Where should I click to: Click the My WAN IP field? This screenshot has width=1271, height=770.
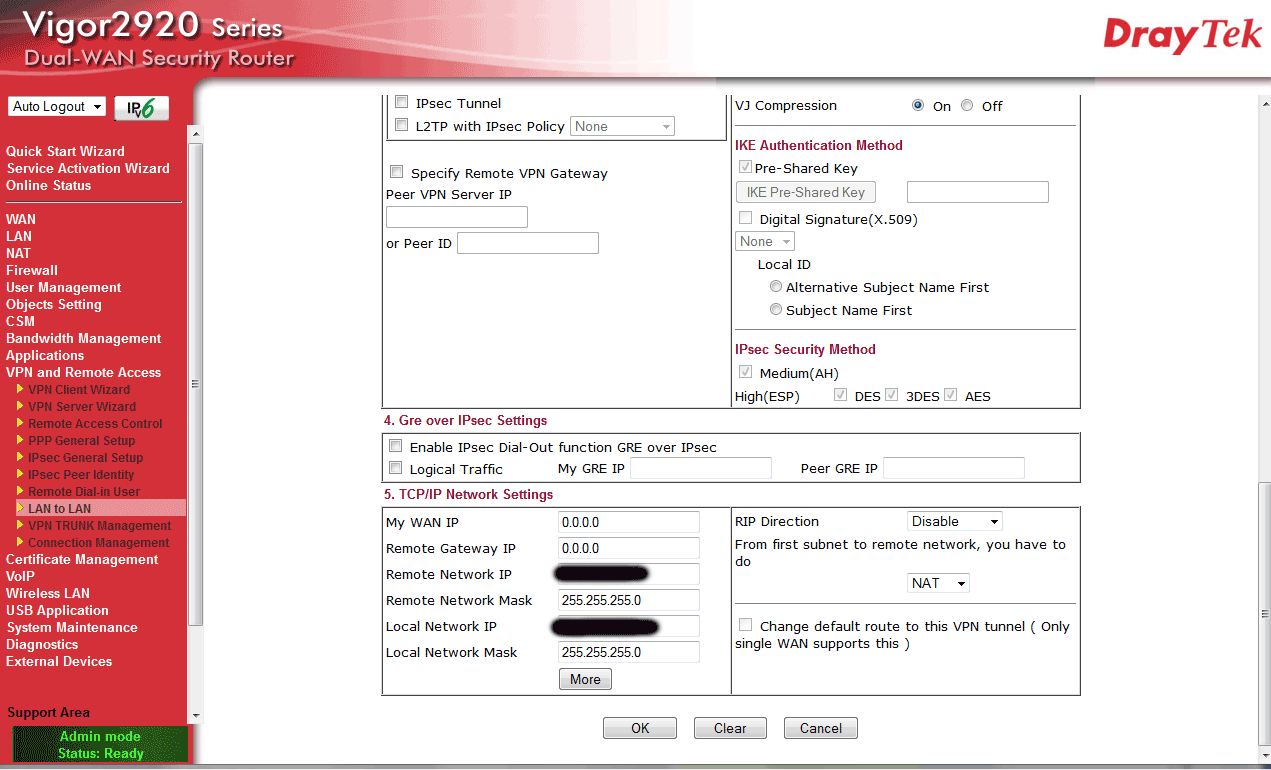click(x=629, y=522)
